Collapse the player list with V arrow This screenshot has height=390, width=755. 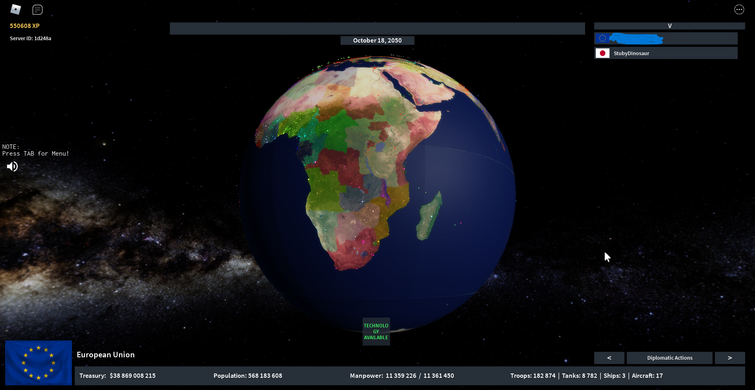pos(669,26)
